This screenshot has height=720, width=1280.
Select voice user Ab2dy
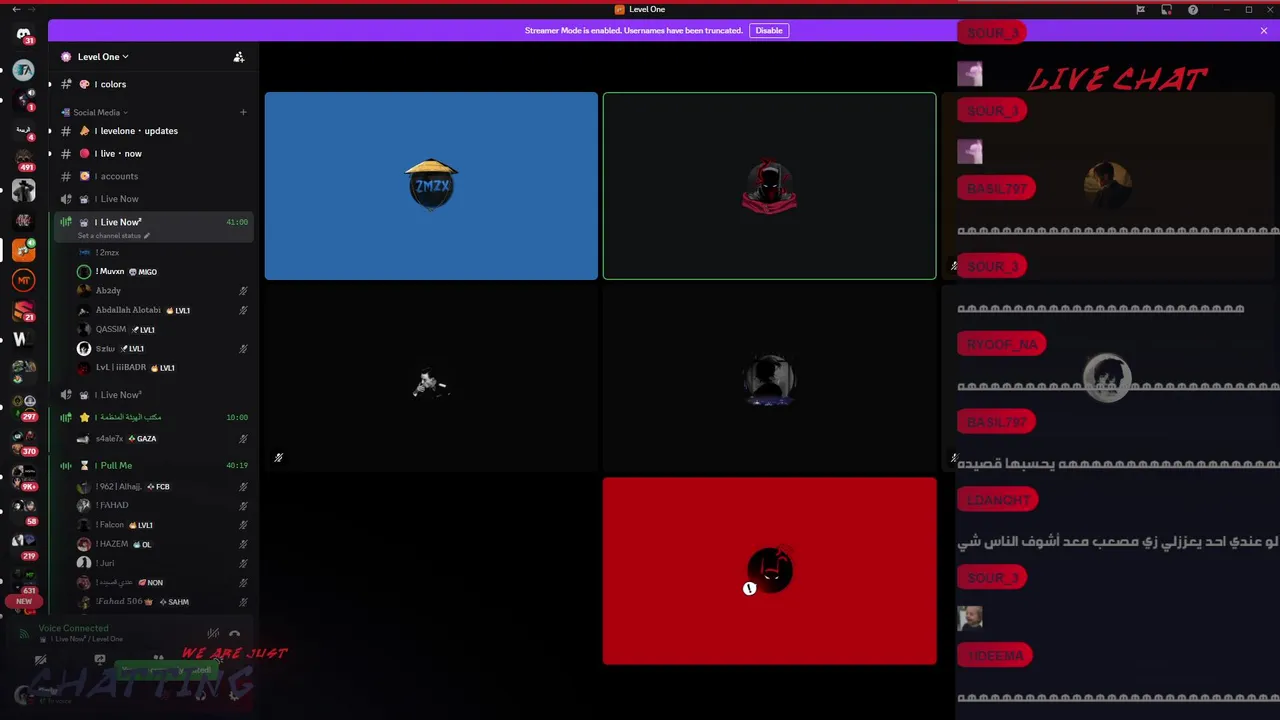tap(163, 290)
